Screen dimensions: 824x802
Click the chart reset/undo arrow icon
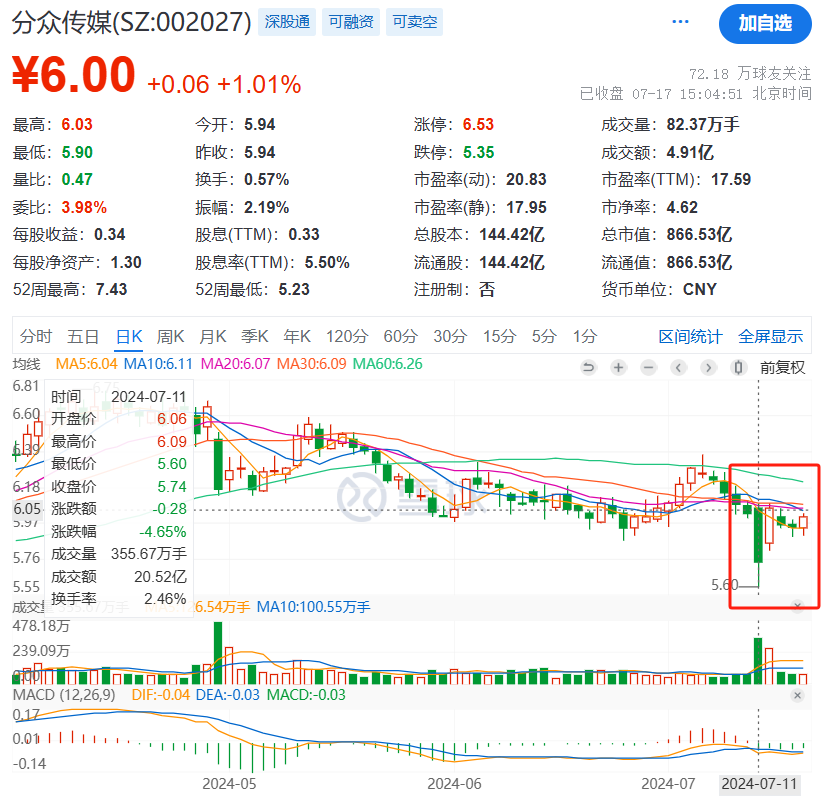tap(589, 367)
